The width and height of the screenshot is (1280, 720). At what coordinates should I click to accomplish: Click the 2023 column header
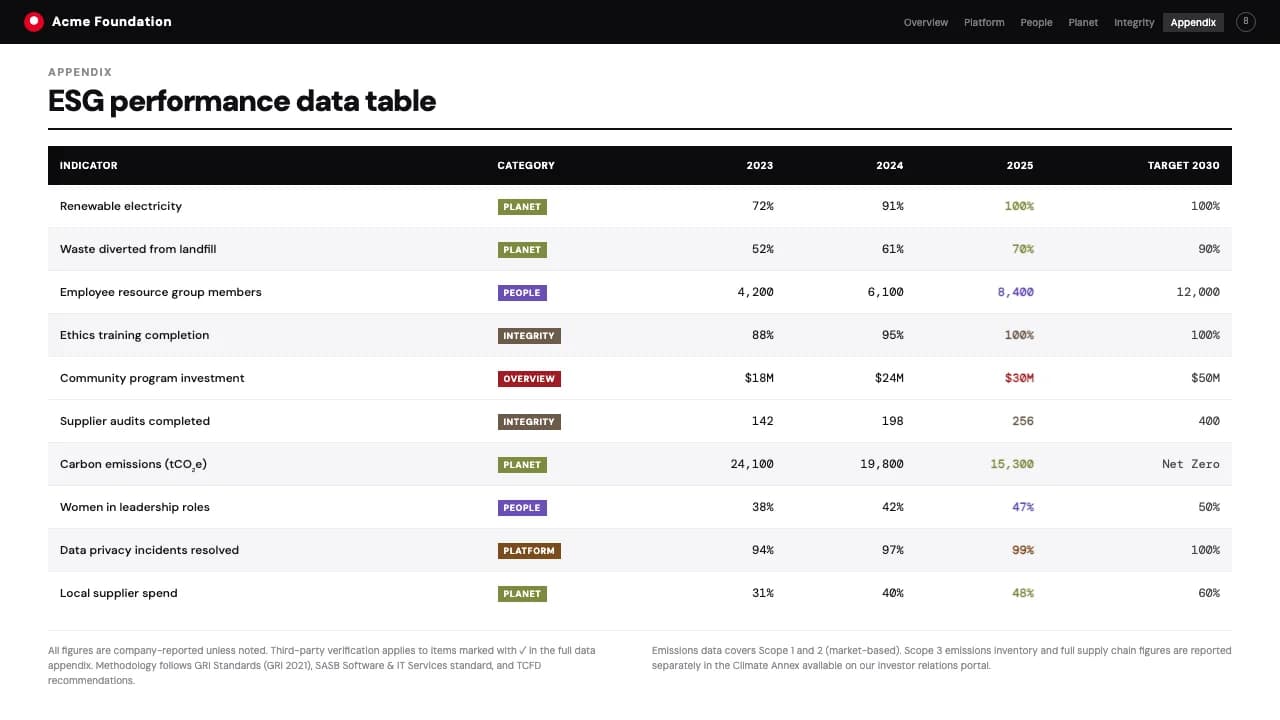[x=760, y=166]
